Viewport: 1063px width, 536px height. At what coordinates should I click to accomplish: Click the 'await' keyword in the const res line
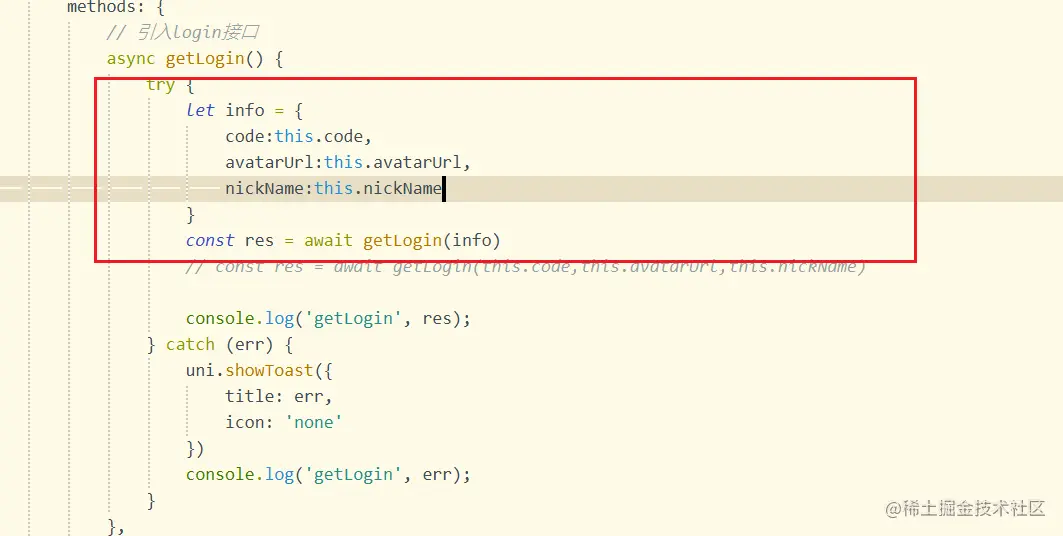coord(328,241)
